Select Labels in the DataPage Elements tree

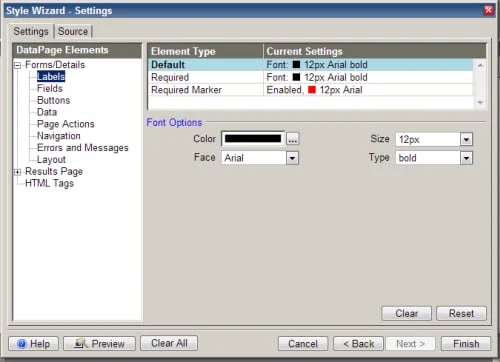coord(51,77)
